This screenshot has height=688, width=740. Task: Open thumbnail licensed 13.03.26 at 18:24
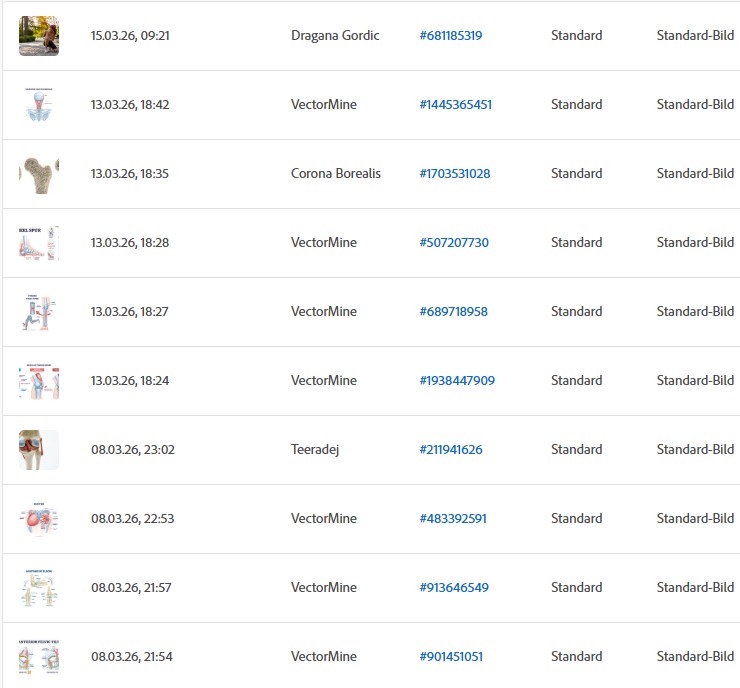click(39, 381)
